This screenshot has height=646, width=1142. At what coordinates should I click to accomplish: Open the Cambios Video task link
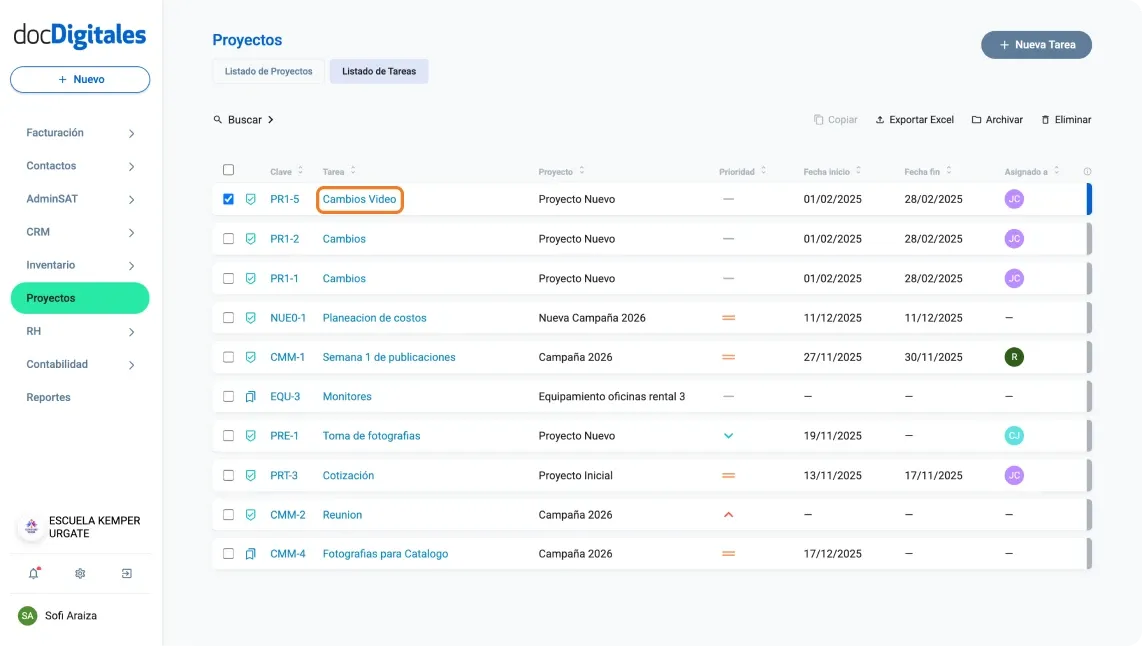(359, 199)
